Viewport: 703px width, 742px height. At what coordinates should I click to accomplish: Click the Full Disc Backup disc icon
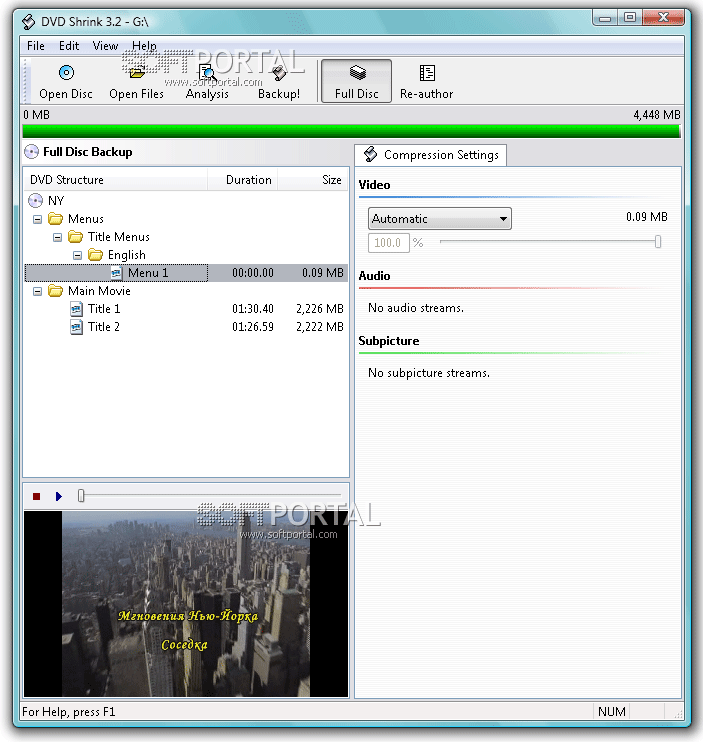tap(31, 152)
